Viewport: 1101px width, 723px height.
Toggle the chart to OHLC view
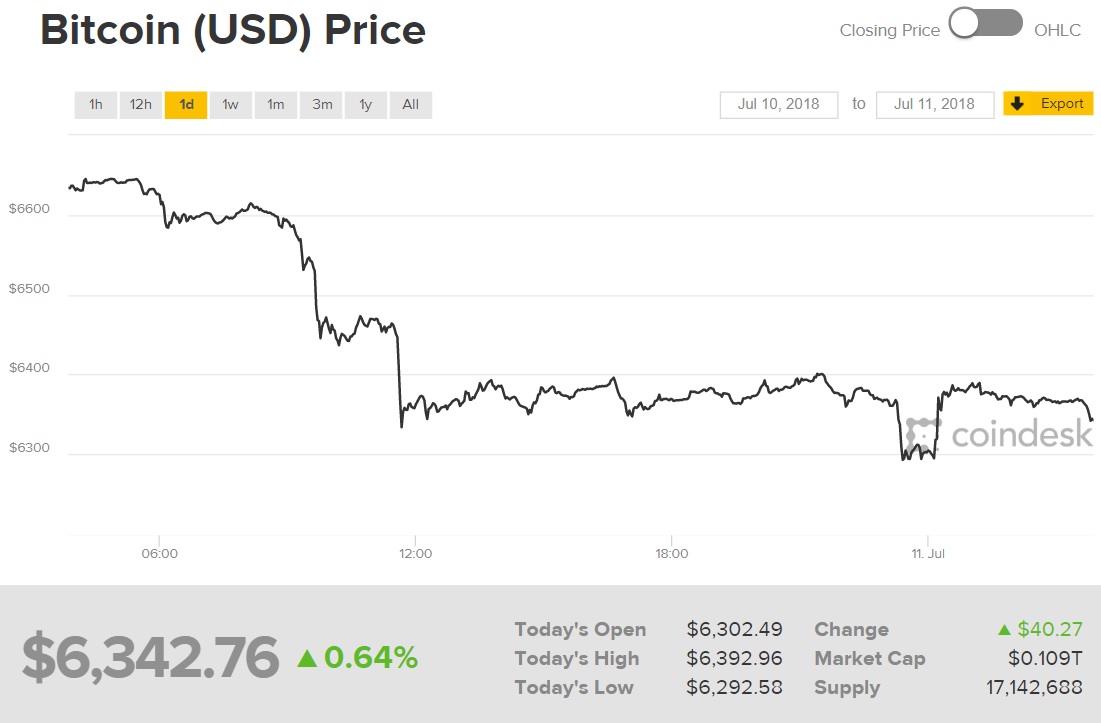tap(1057, 30)
